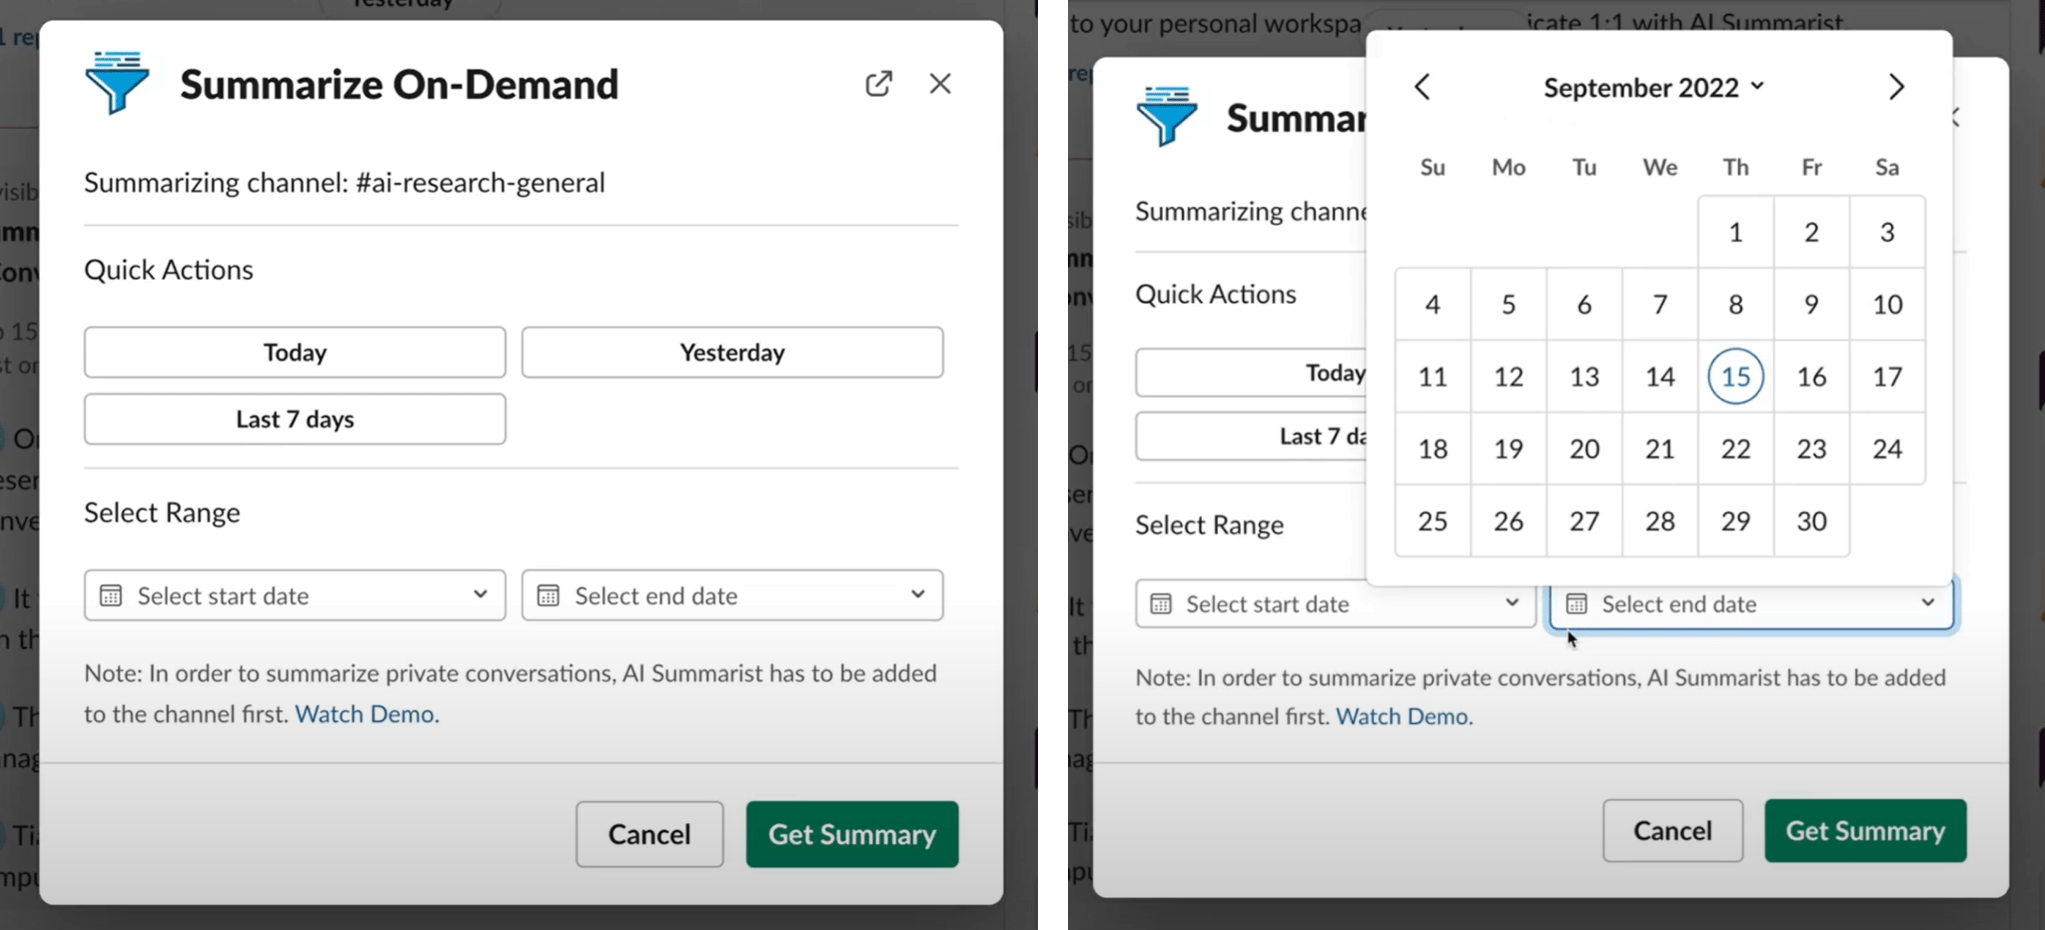Open the Watch Demo link in left dialog
2045x930 pixels.
[365, 714]
